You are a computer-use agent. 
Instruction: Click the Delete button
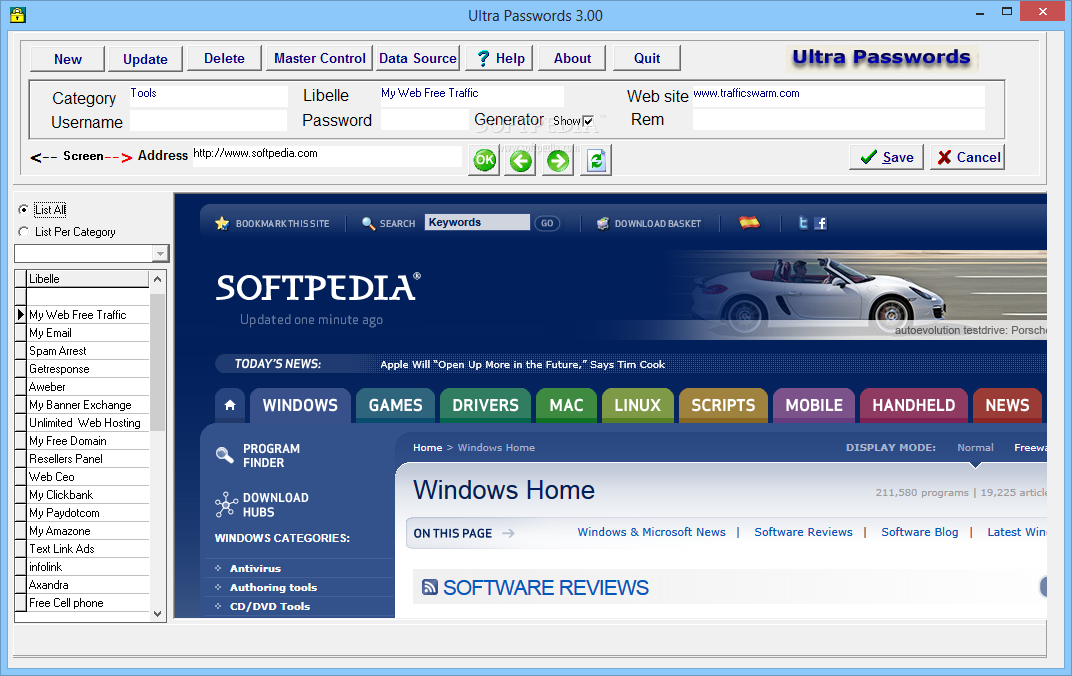click(224, 58)
